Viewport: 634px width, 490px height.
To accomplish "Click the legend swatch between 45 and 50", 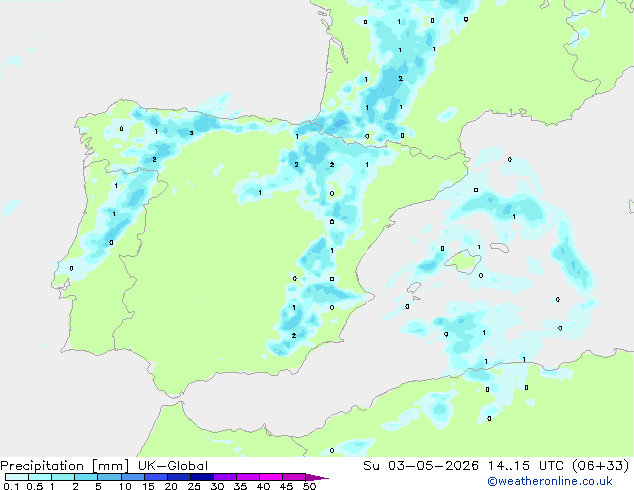I will pyautogui.click(x=294, y=477).
